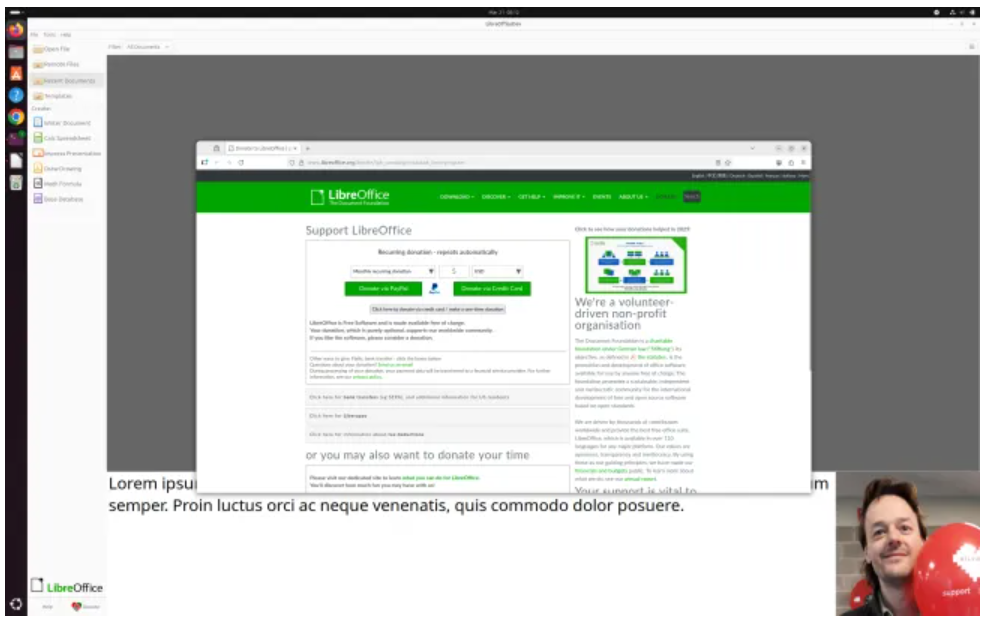The image size is (984, 621).
Task: Open the IMPROVE IT site menu
Action: [569, 197]
